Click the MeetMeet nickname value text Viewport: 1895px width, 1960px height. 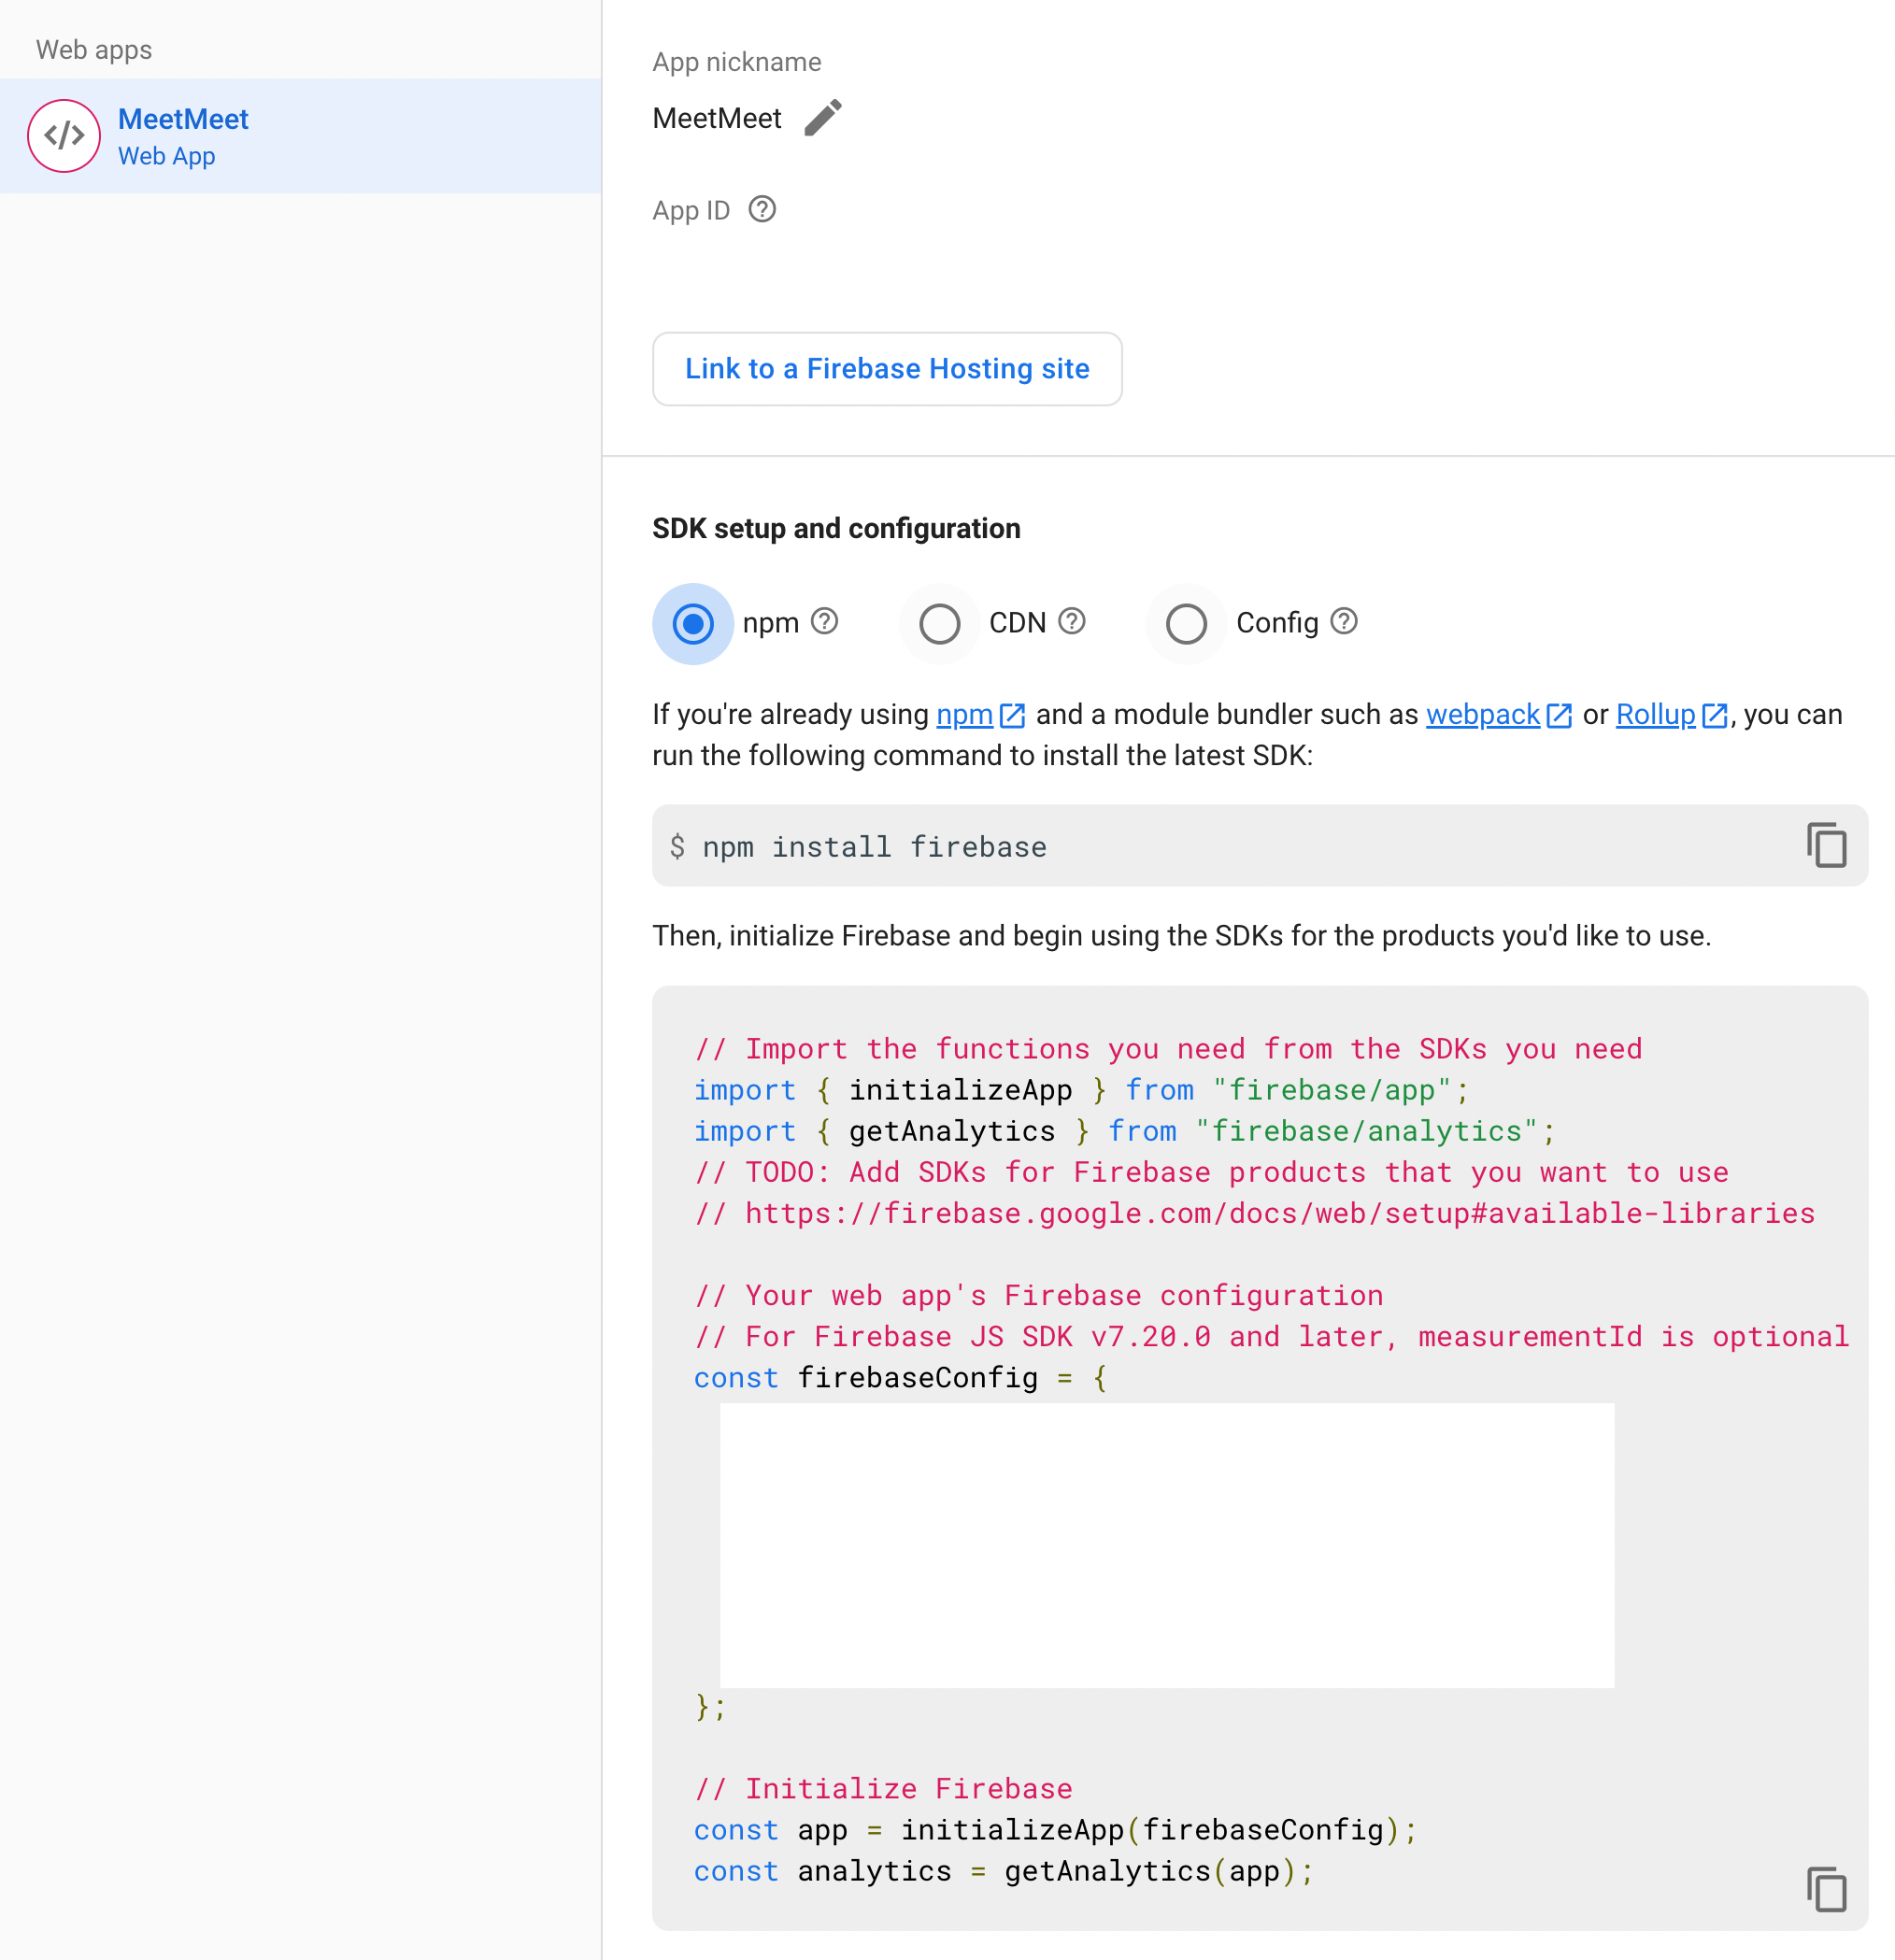pyautogui.click(x=717, y=119)
